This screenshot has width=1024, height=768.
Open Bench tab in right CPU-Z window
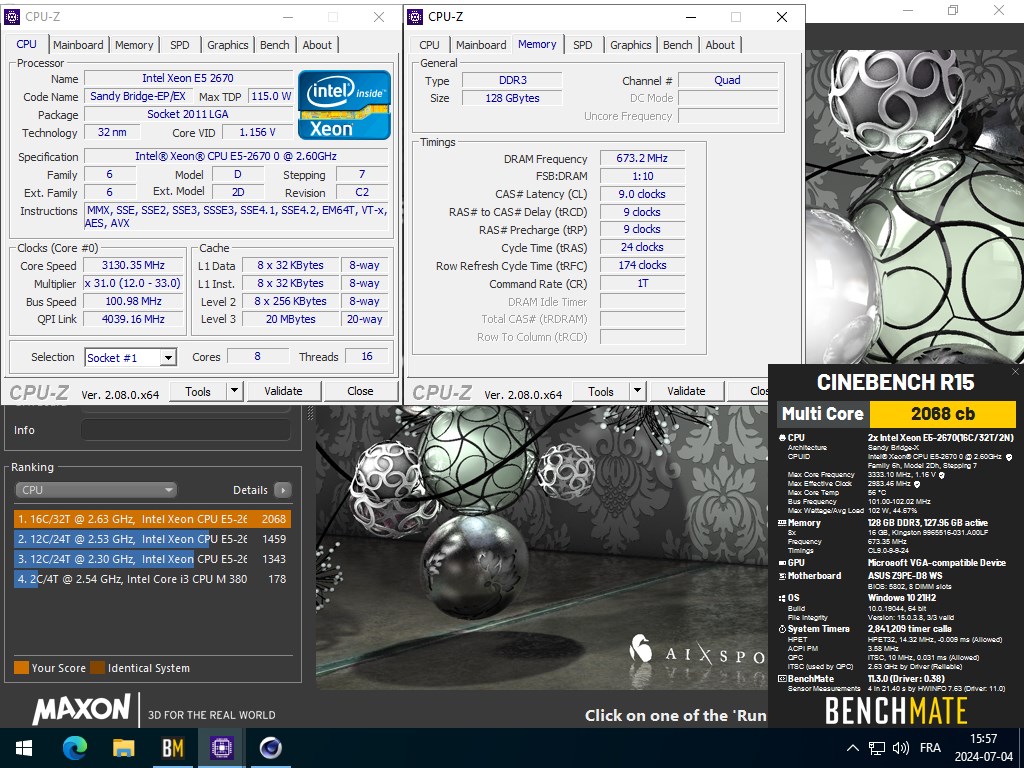[677, 45]
